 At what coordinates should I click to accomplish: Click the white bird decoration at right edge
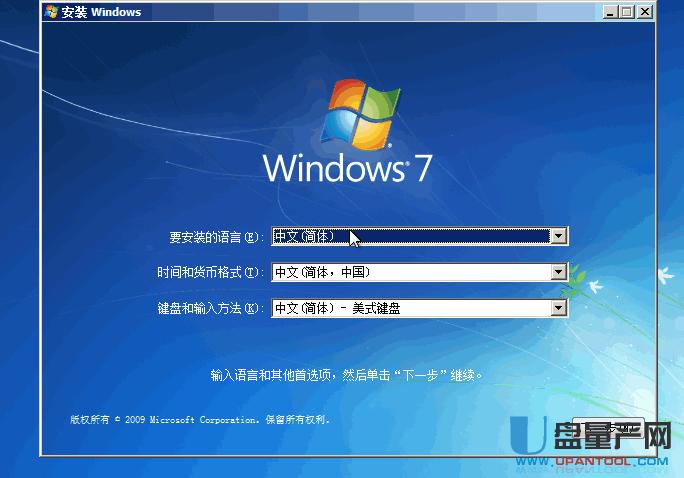click(x=664, y=275)
